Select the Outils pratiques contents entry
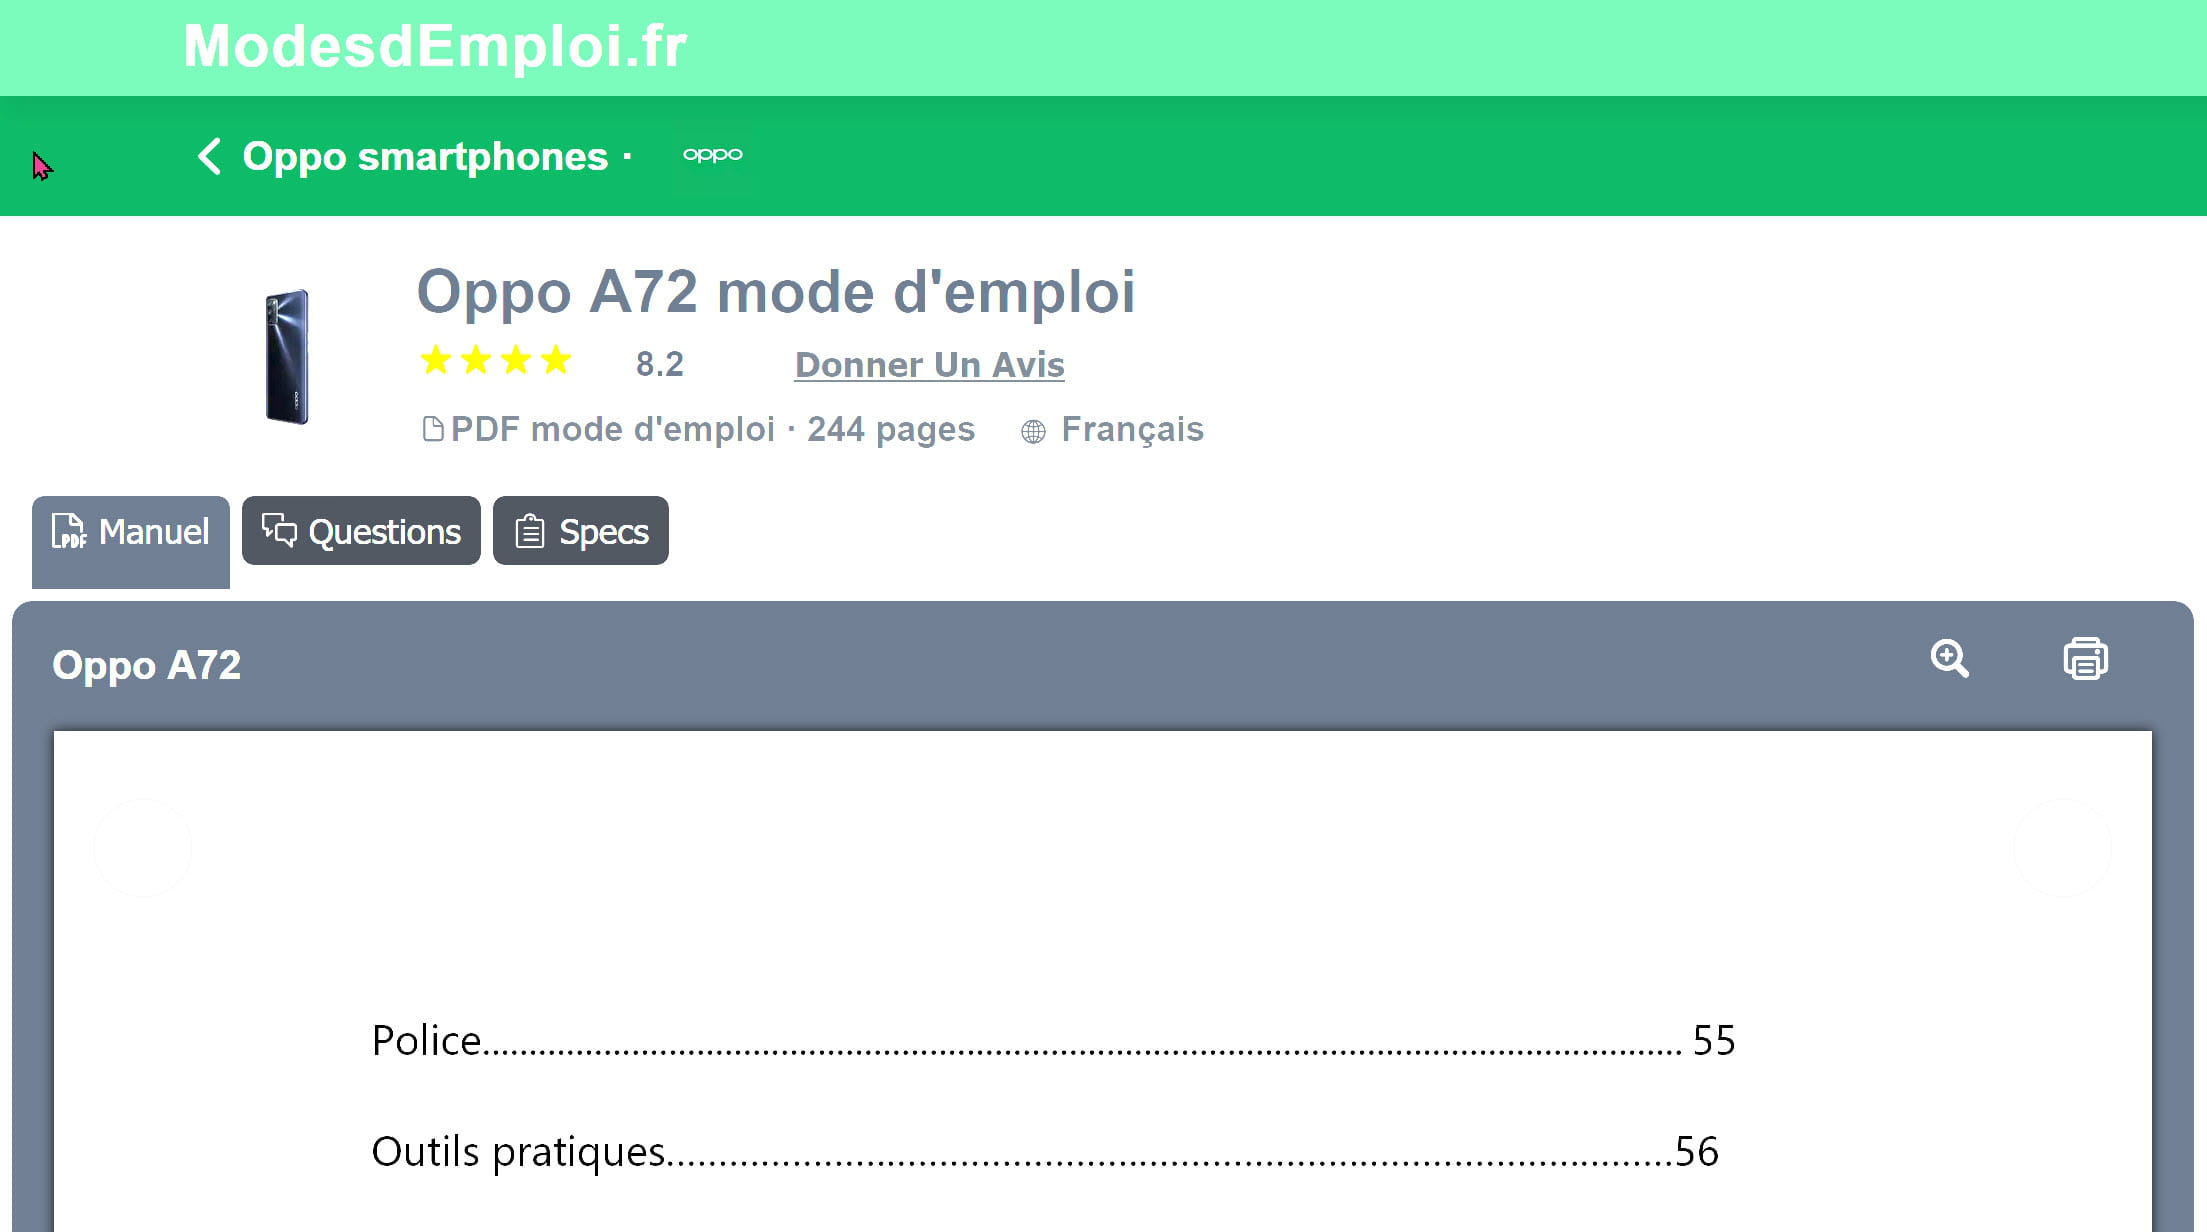The width and height of the screenshot is (2207, 1232). coord(1045,1152)
